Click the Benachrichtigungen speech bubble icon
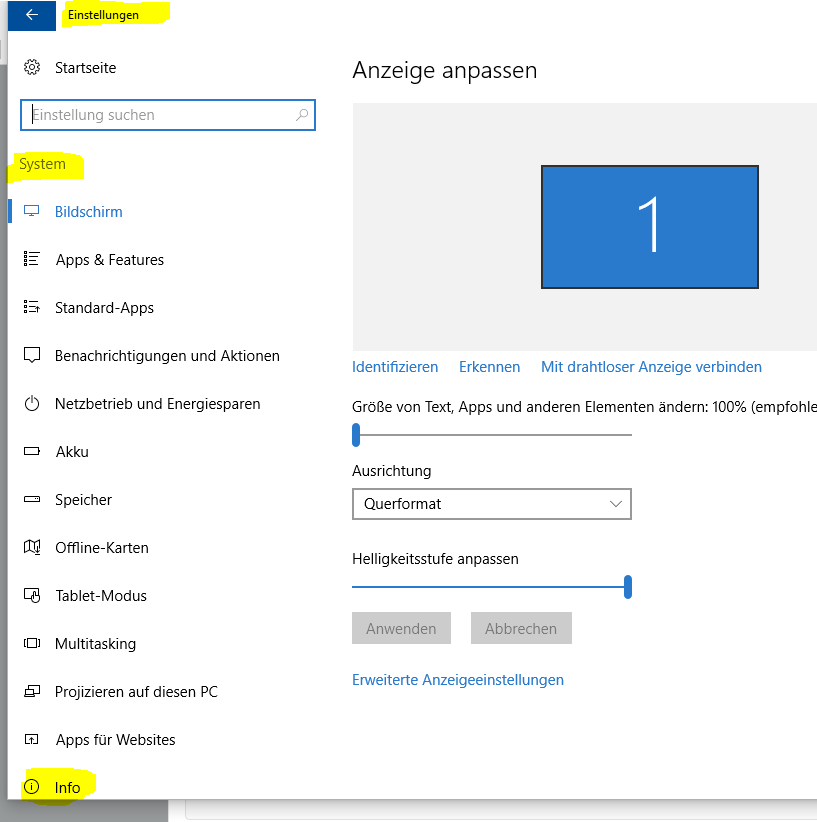 32,355
